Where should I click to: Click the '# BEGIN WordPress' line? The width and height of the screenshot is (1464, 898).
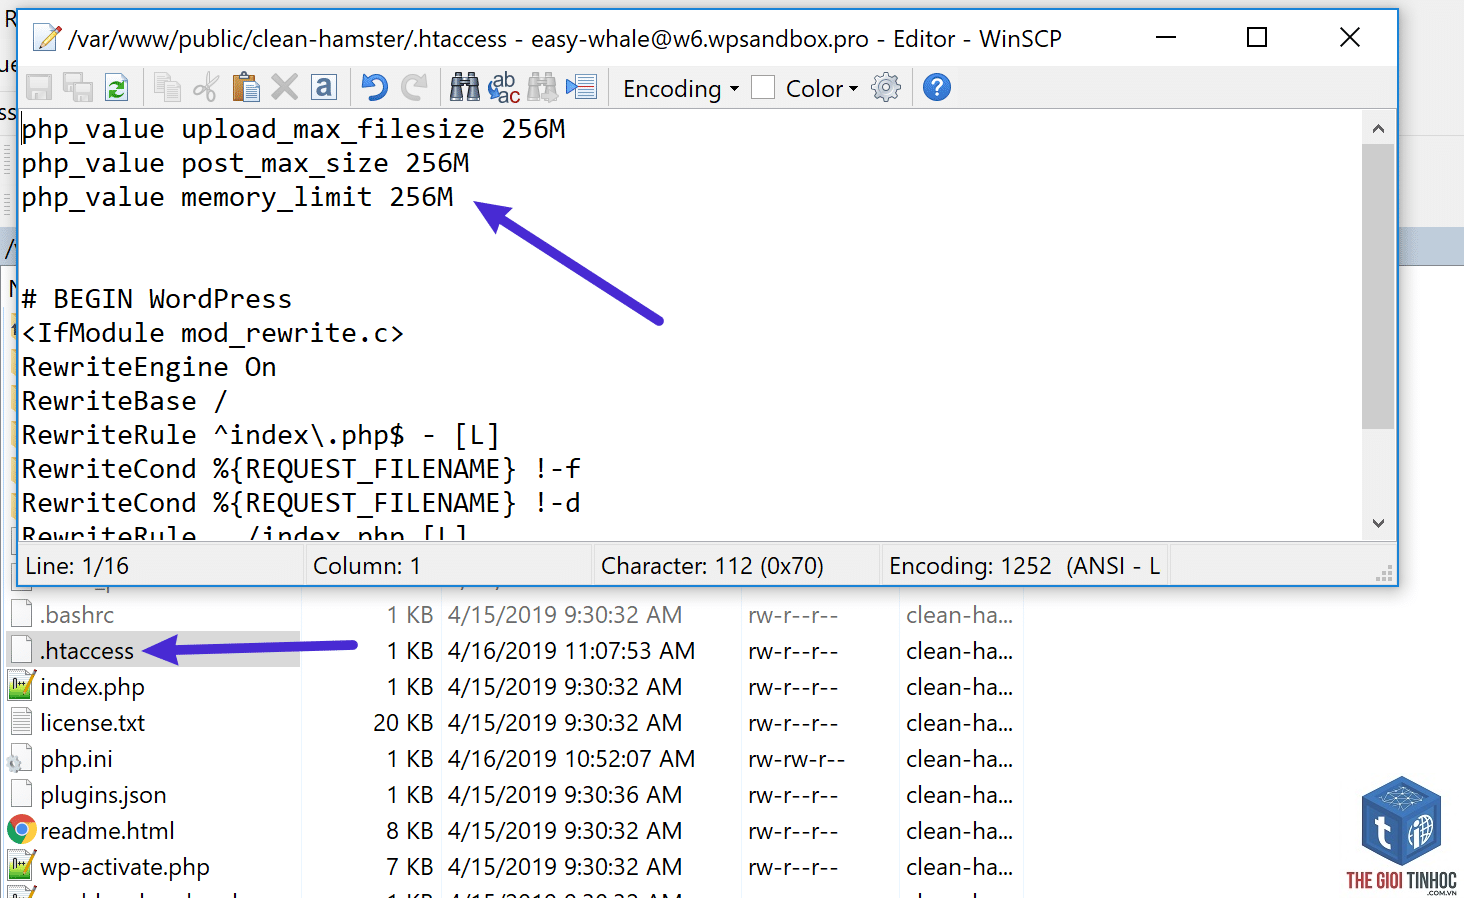[157, 300]
